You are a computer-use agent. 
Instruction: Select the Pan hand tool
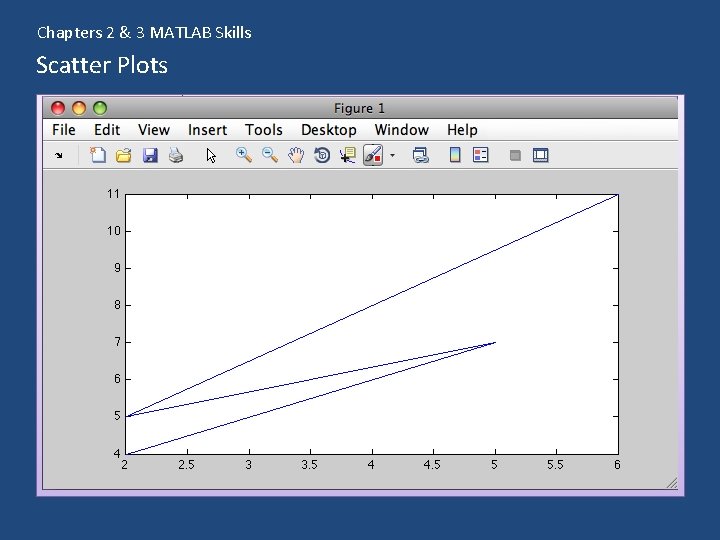tap(296, 155)
